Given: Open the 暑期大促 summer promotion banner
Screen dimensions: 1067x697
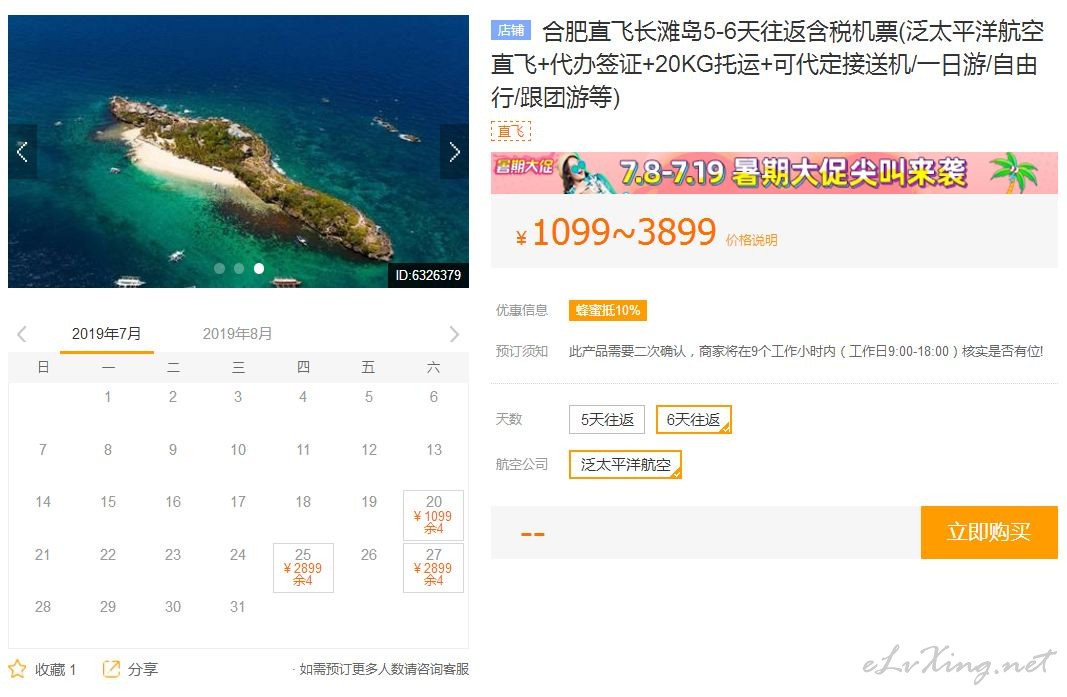Looking at the screenshot, I should click(774, 173).
